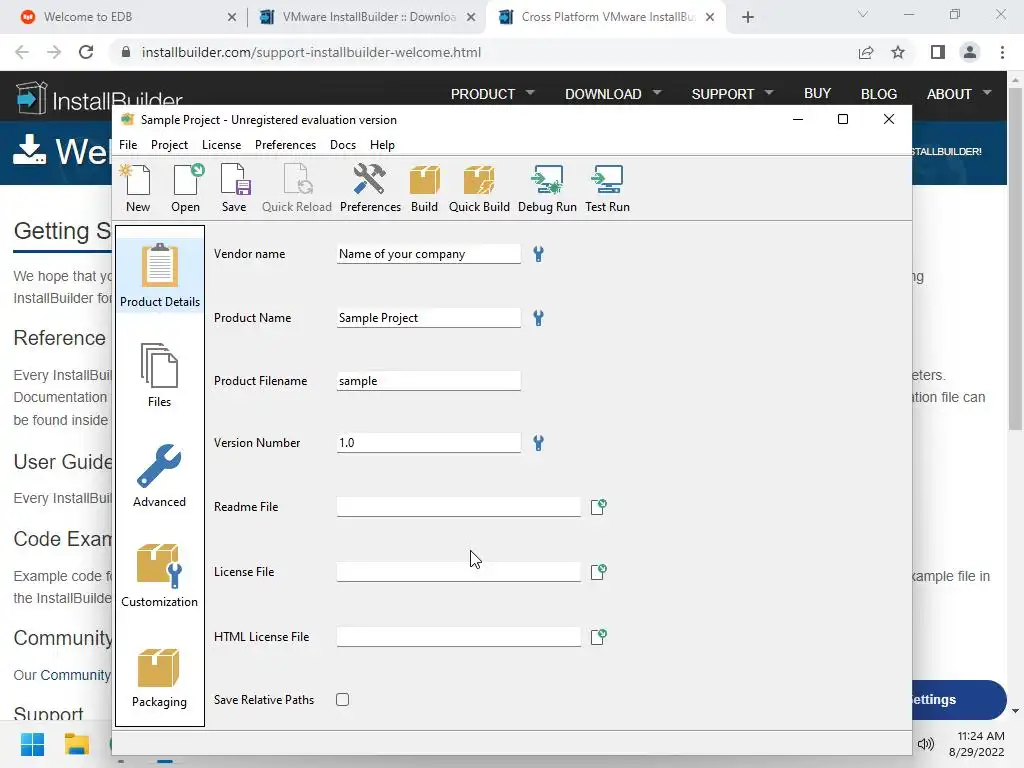Click the Vendor name input field
The height and width of the screenshot is (768, 1024).
coord(428,254)
